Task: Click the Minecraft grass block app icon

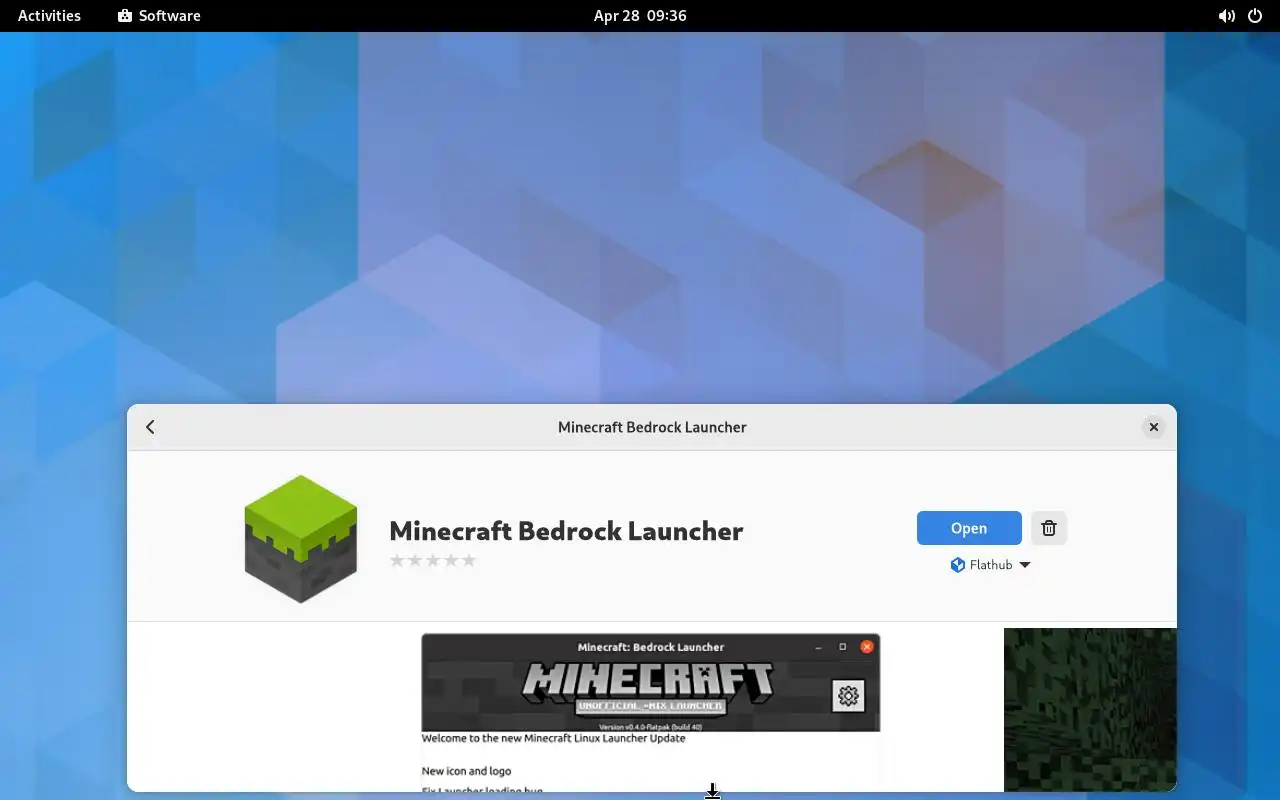Action: 301,538
